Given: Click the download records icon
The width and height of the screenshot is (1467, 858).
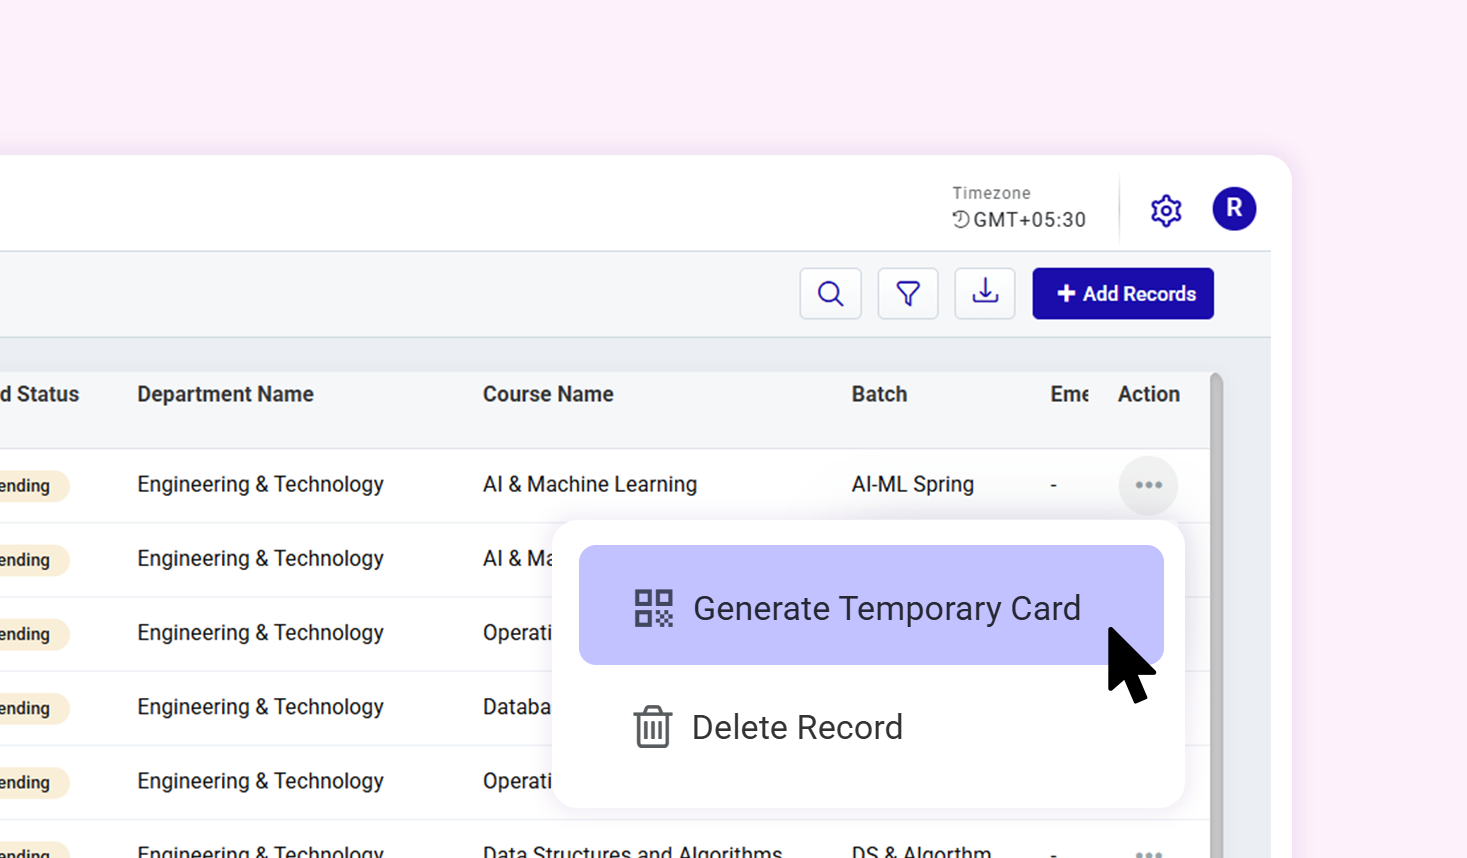Looking at the screenshot, I should pos(985,294).
